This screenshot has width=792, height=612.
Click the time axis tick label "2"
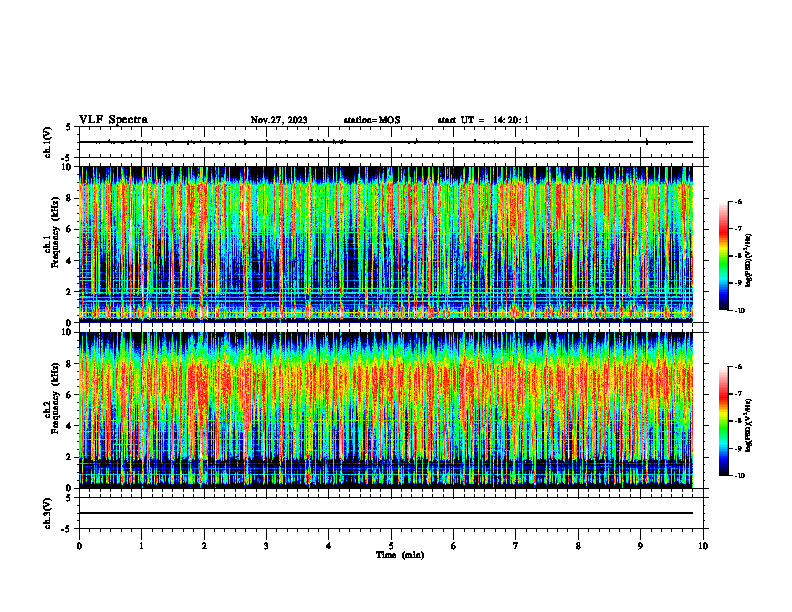click(204, 546)
